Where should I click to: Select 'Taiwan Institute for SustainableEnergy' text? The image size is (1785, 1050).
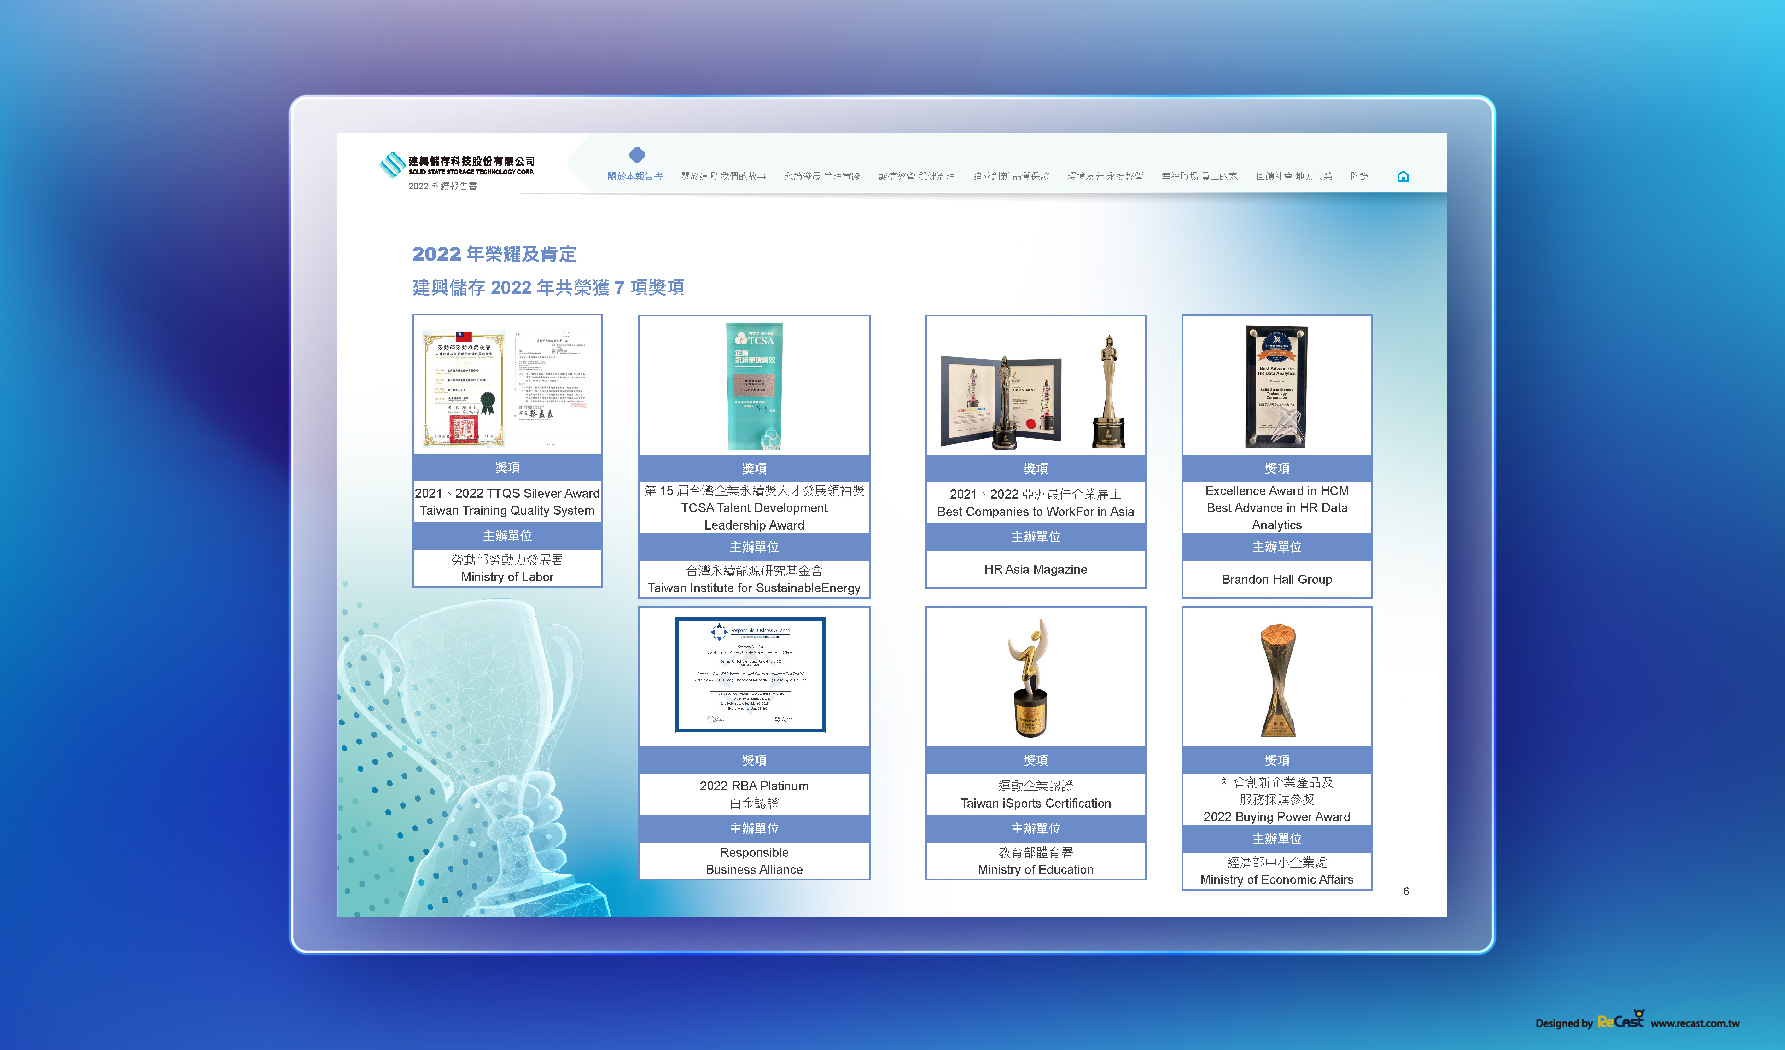[x=754, y=588]
